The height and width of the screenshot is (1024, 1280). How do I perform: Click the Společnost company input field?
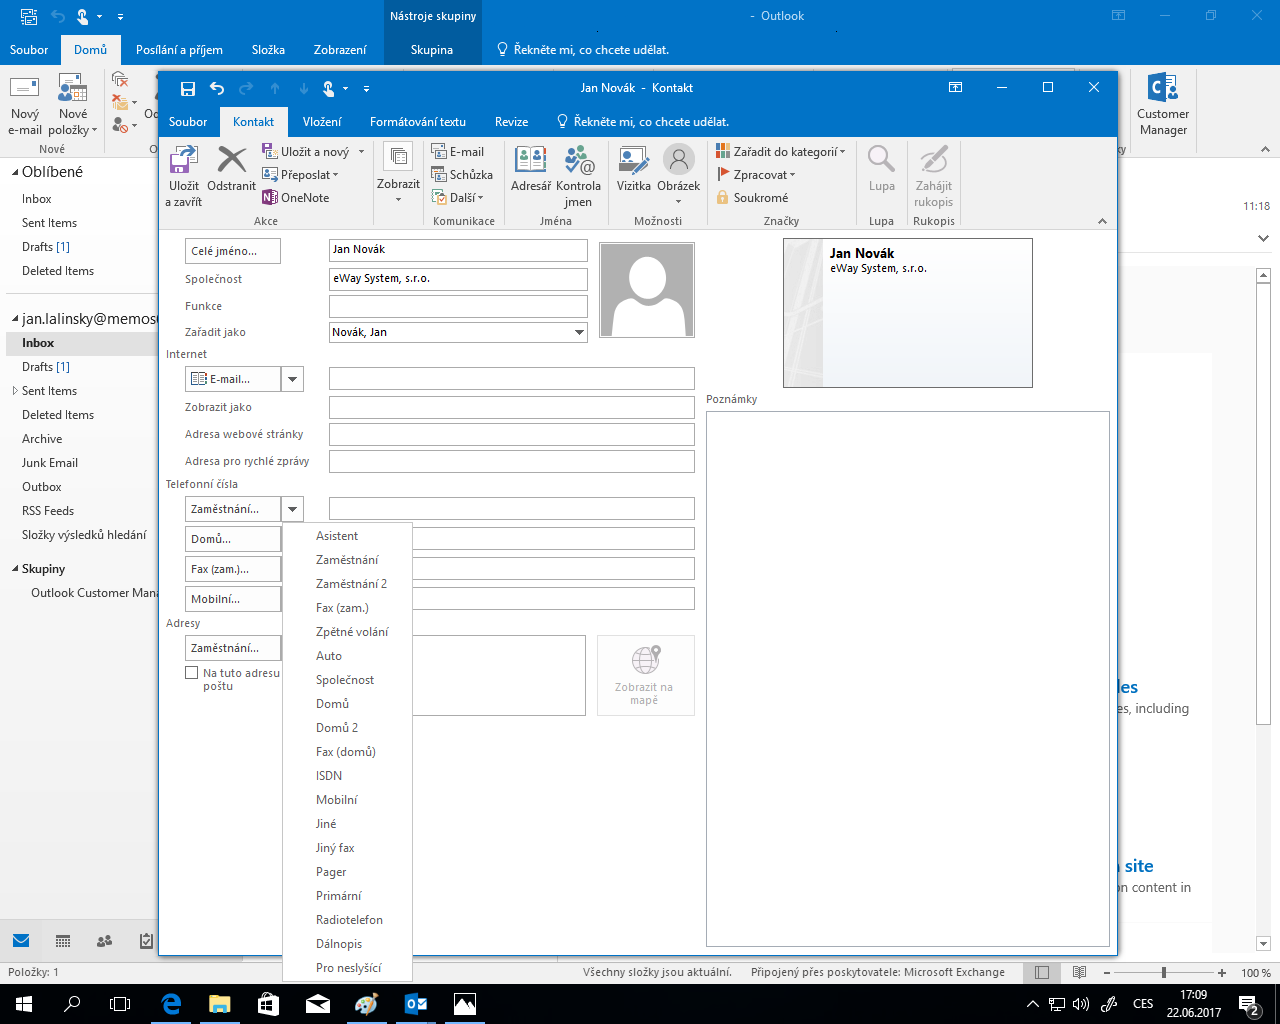[458, 279]
